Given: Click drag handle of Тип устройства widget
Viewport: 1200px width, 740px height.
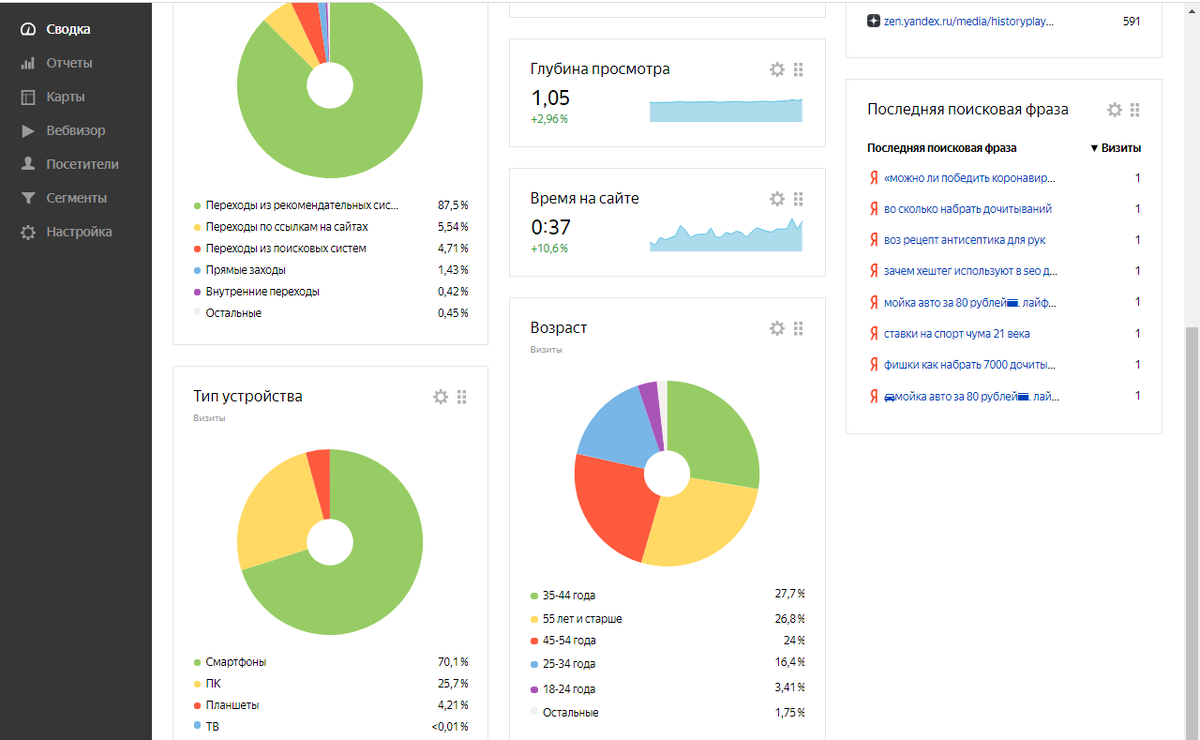Looking at the screenshot, I should (x=461, y=396).
